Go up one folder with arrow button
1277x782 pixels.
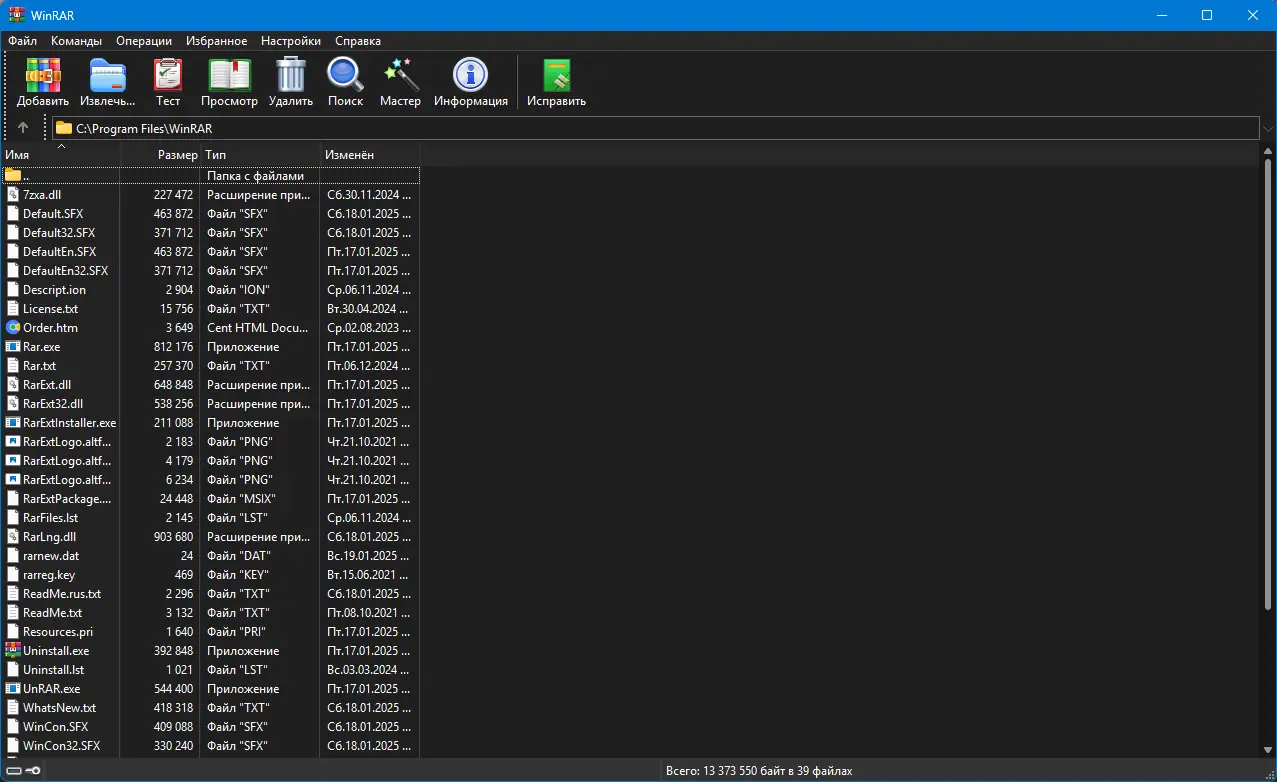pyautogui.click(x=24, y=128)
